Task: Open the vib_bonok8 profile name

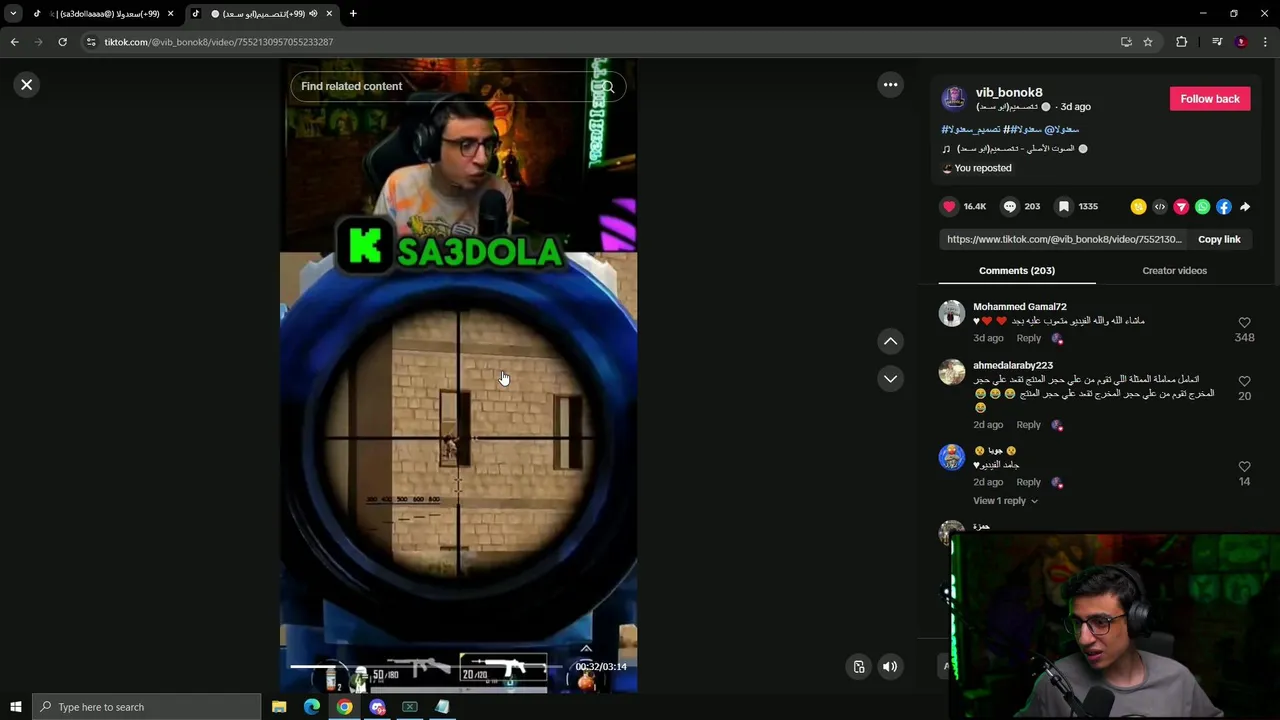Action: (1009, 92)
